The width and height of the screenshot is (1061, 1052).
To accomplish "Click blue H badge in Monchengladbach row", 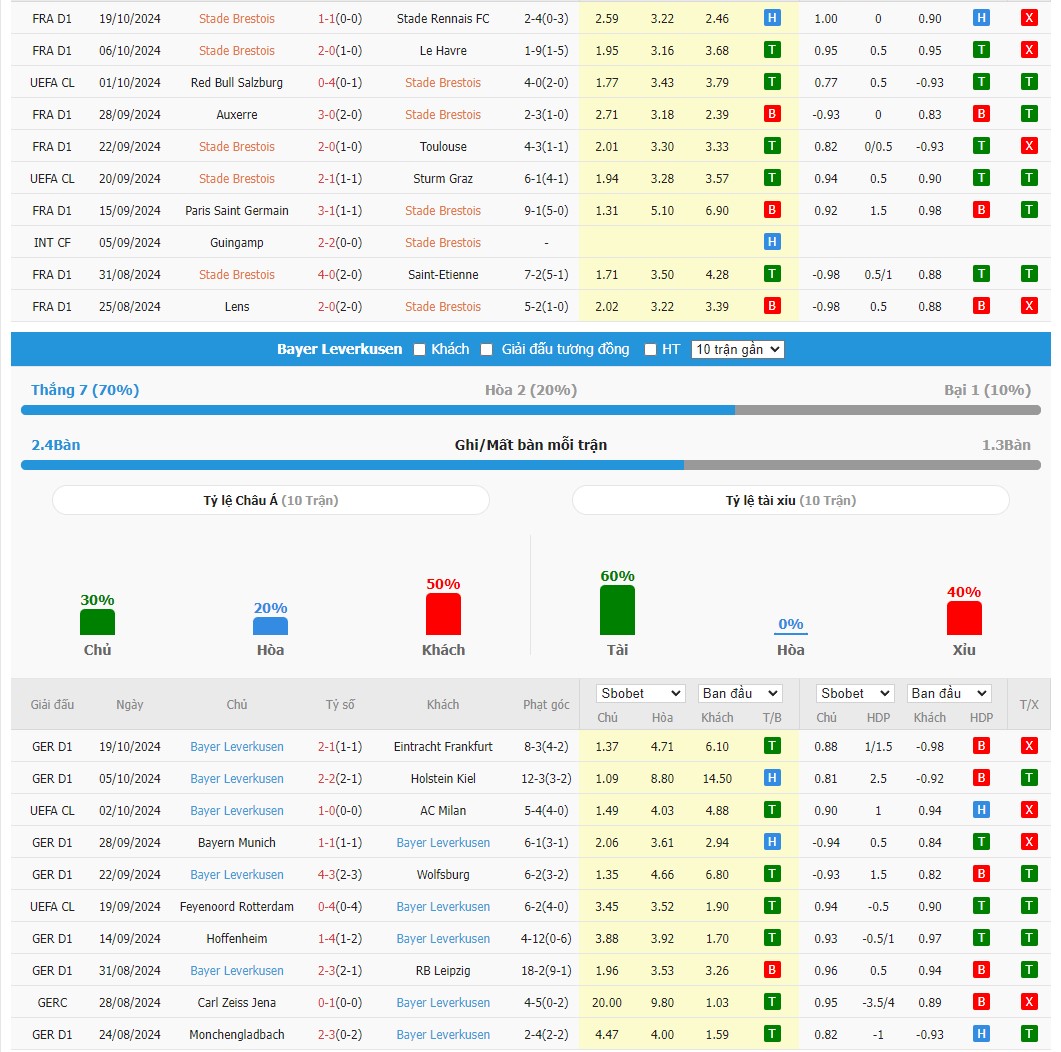I will click(x=981, y=1034).
